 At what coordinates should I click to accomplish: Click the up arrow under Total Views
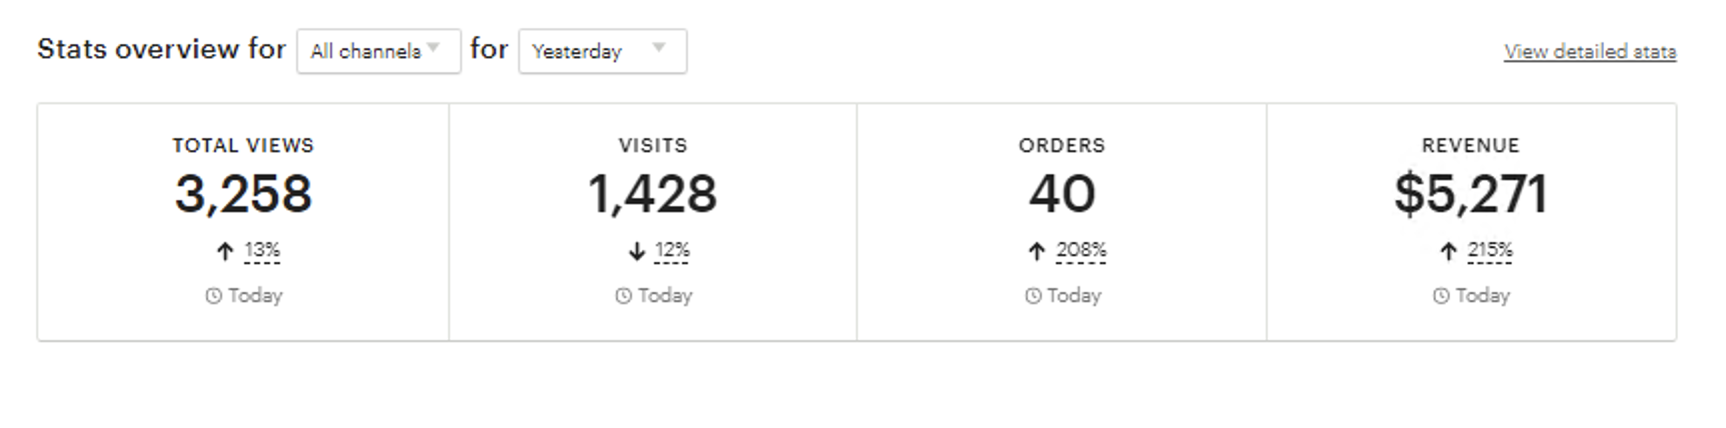tap(225, 252)
